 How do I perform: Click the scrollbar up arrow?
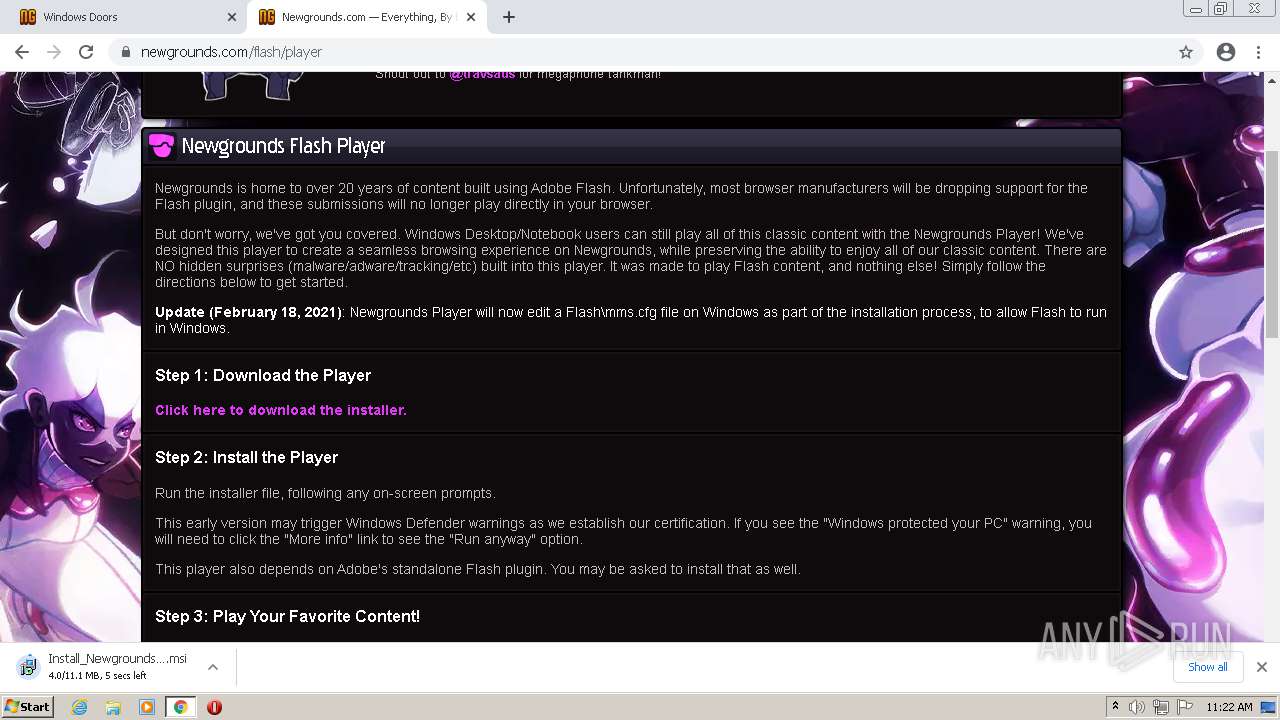1272,79
